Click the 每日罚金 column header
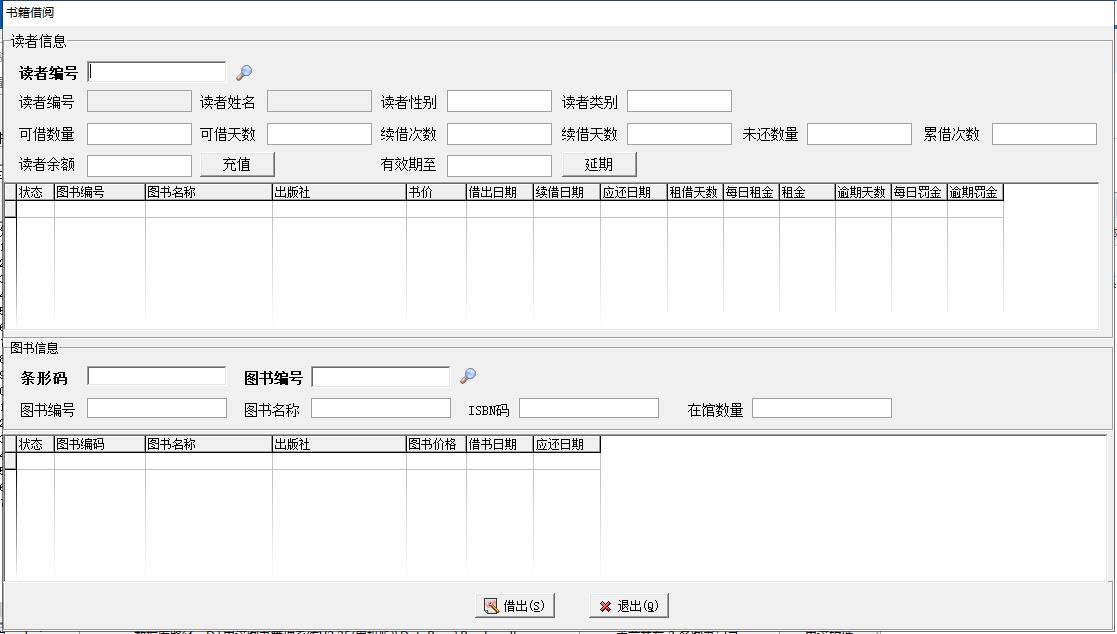The image size is (1117, 634). click(x=919, y=192)
